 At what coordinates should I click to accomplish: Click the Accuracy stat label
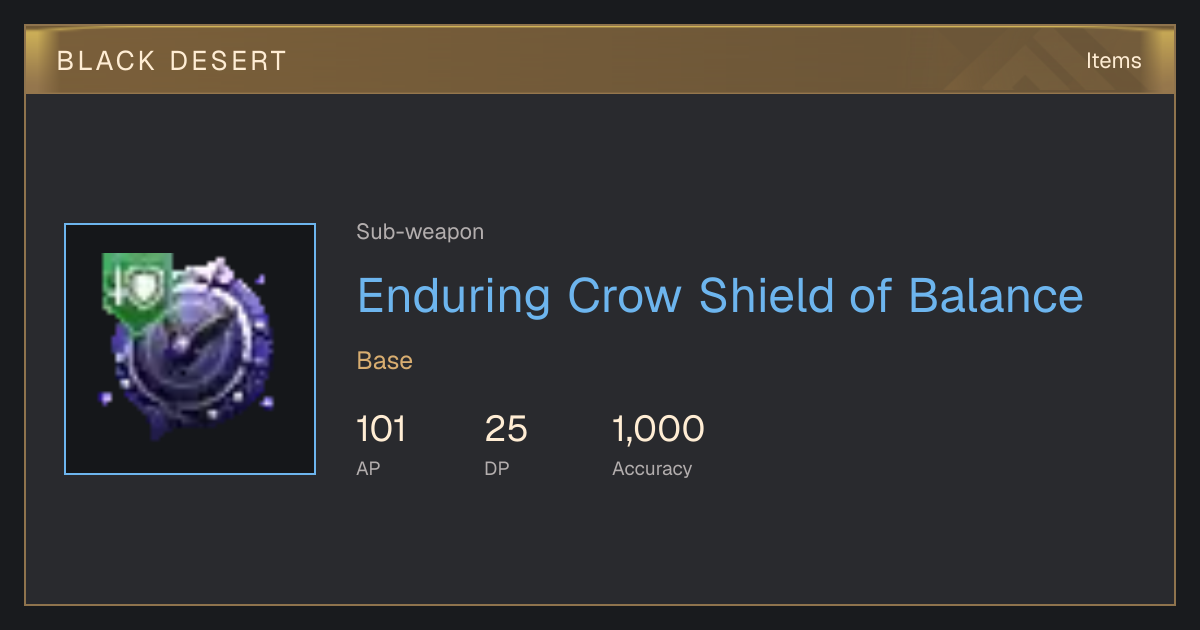(652, 469)
